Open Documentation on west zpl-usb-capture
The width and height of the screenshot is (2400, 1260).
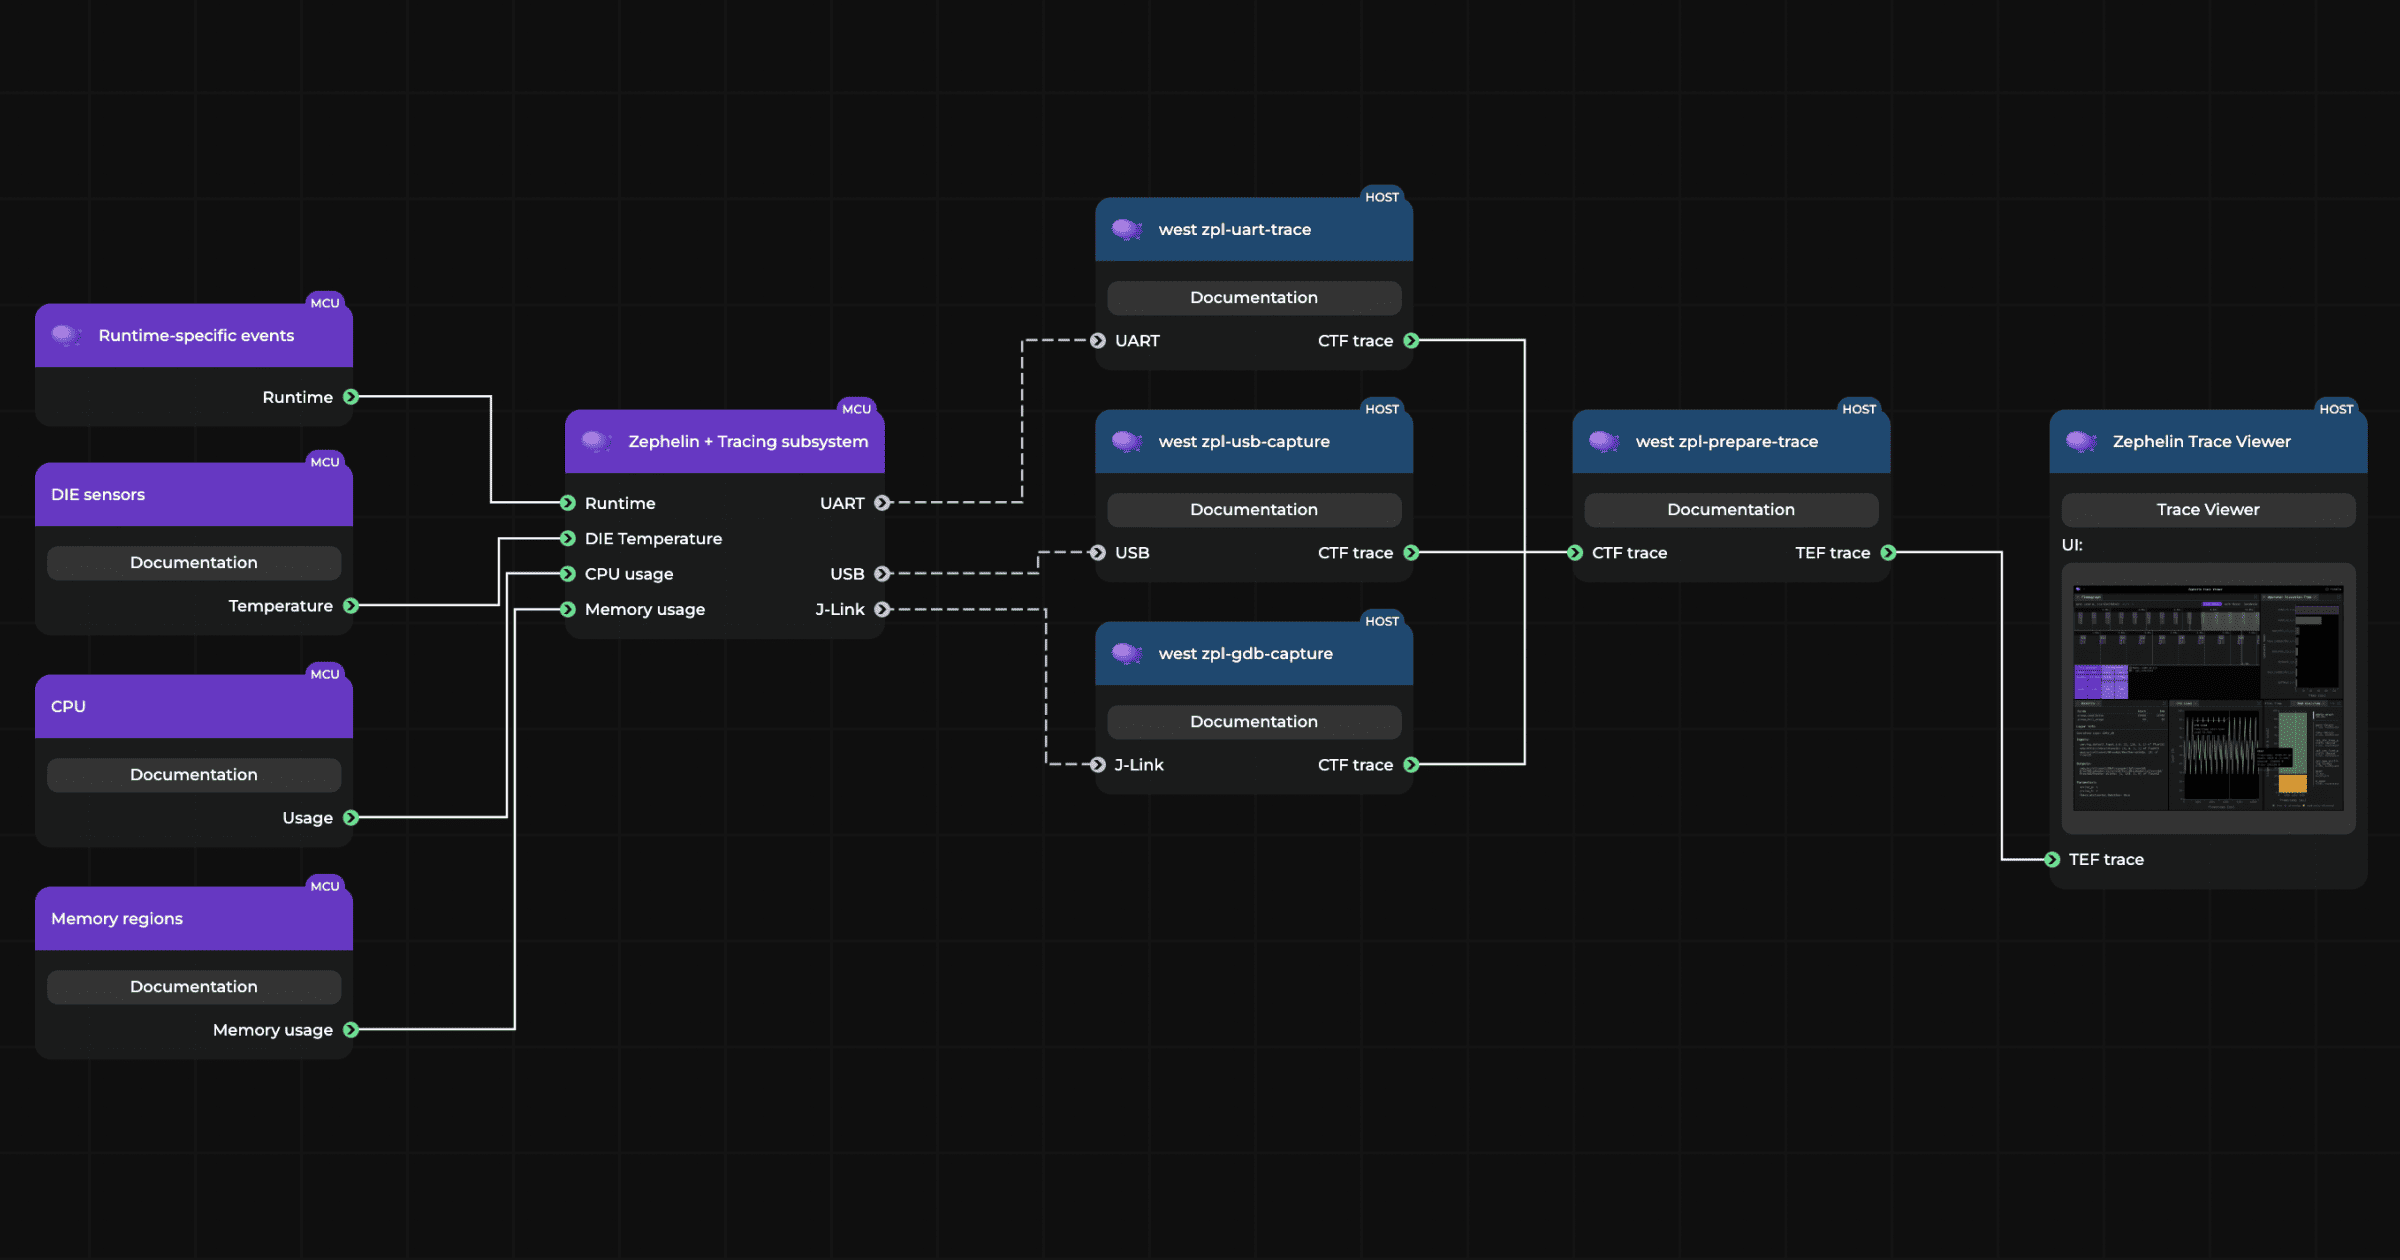pyautogui.click(x=1254, y=509)
